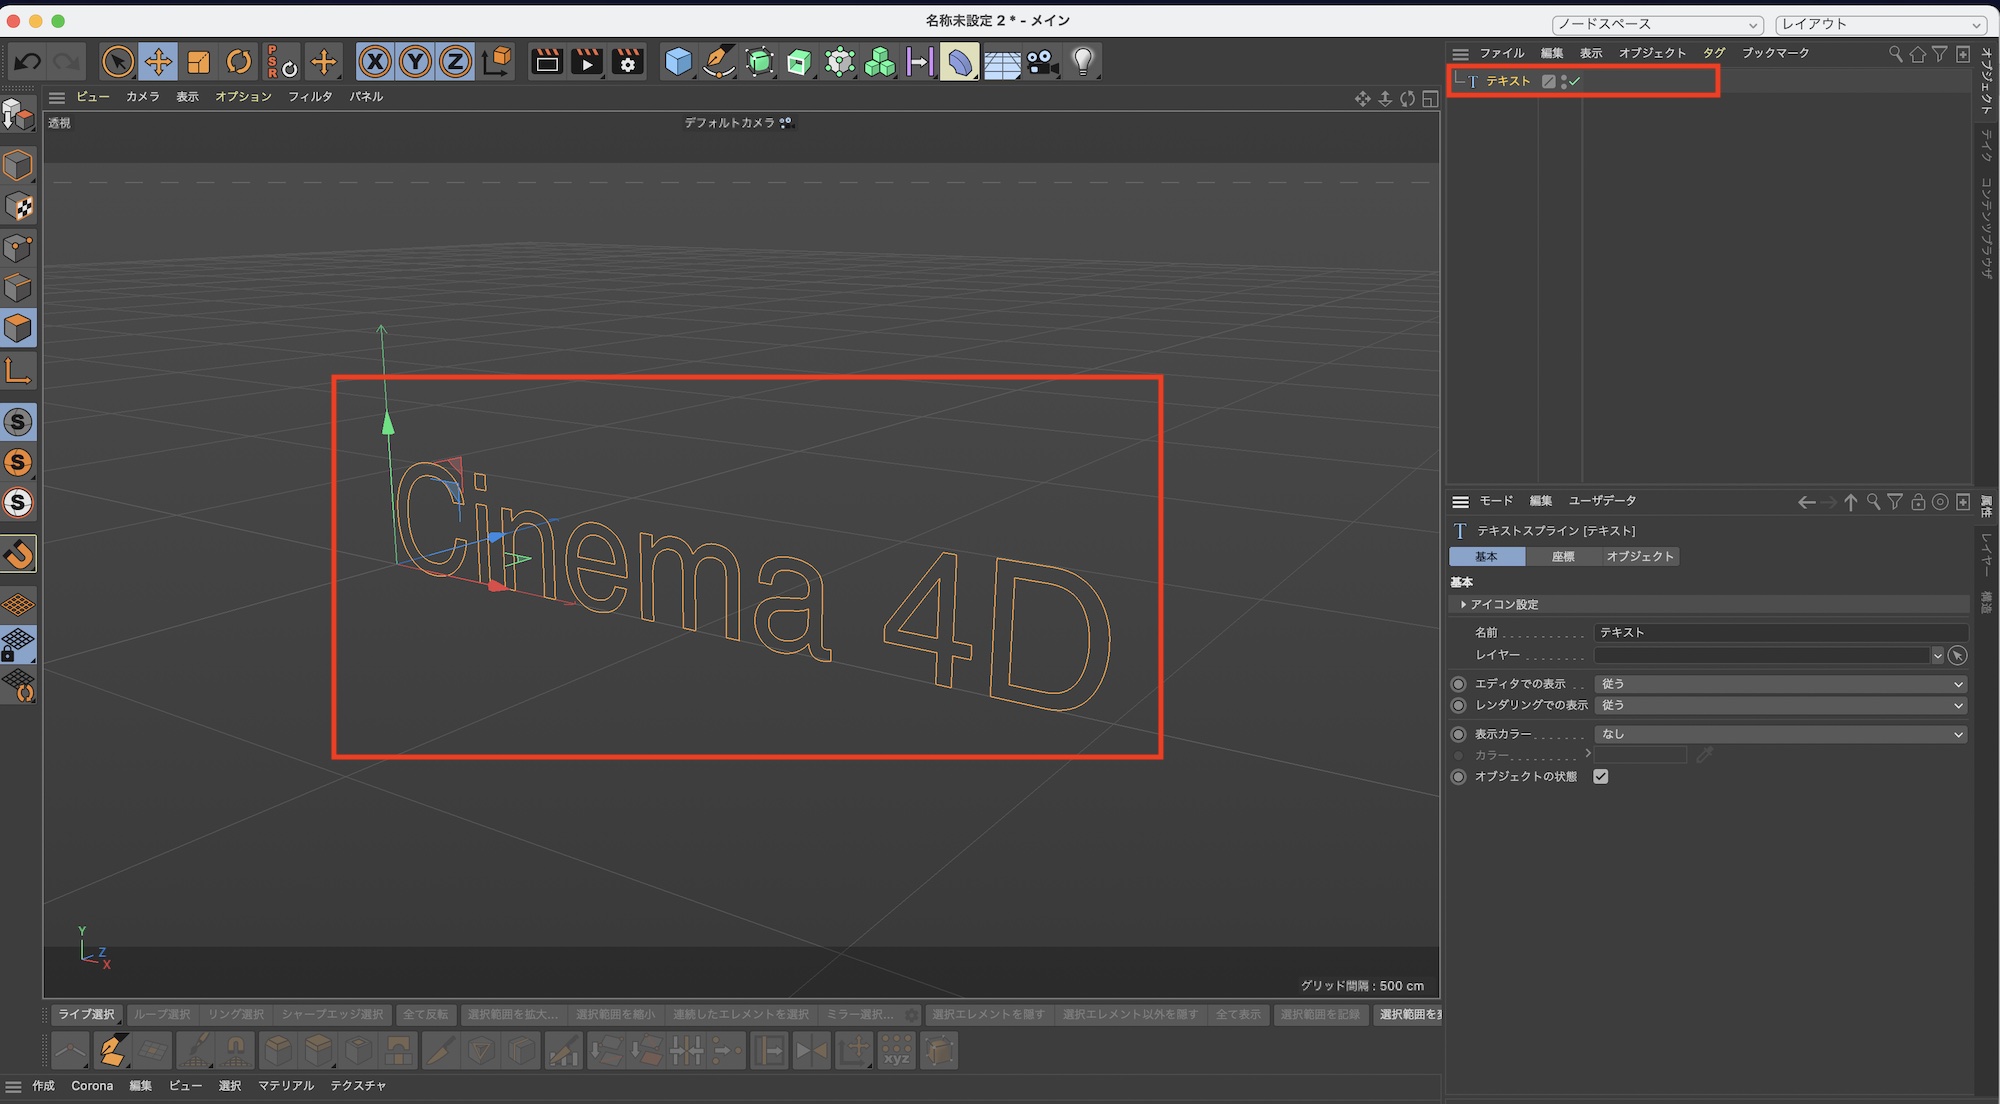The width and height of the screenshot is (2000, 1104).
Task: Click the Light bulb icon
Action: click(x=1082, y=62)
